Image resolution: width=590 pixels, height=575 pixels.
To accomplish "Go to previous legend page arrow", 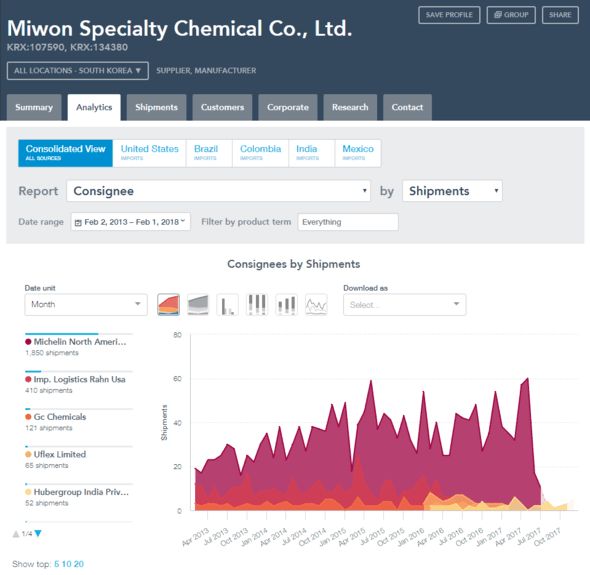I will click(x=16, y=534).
